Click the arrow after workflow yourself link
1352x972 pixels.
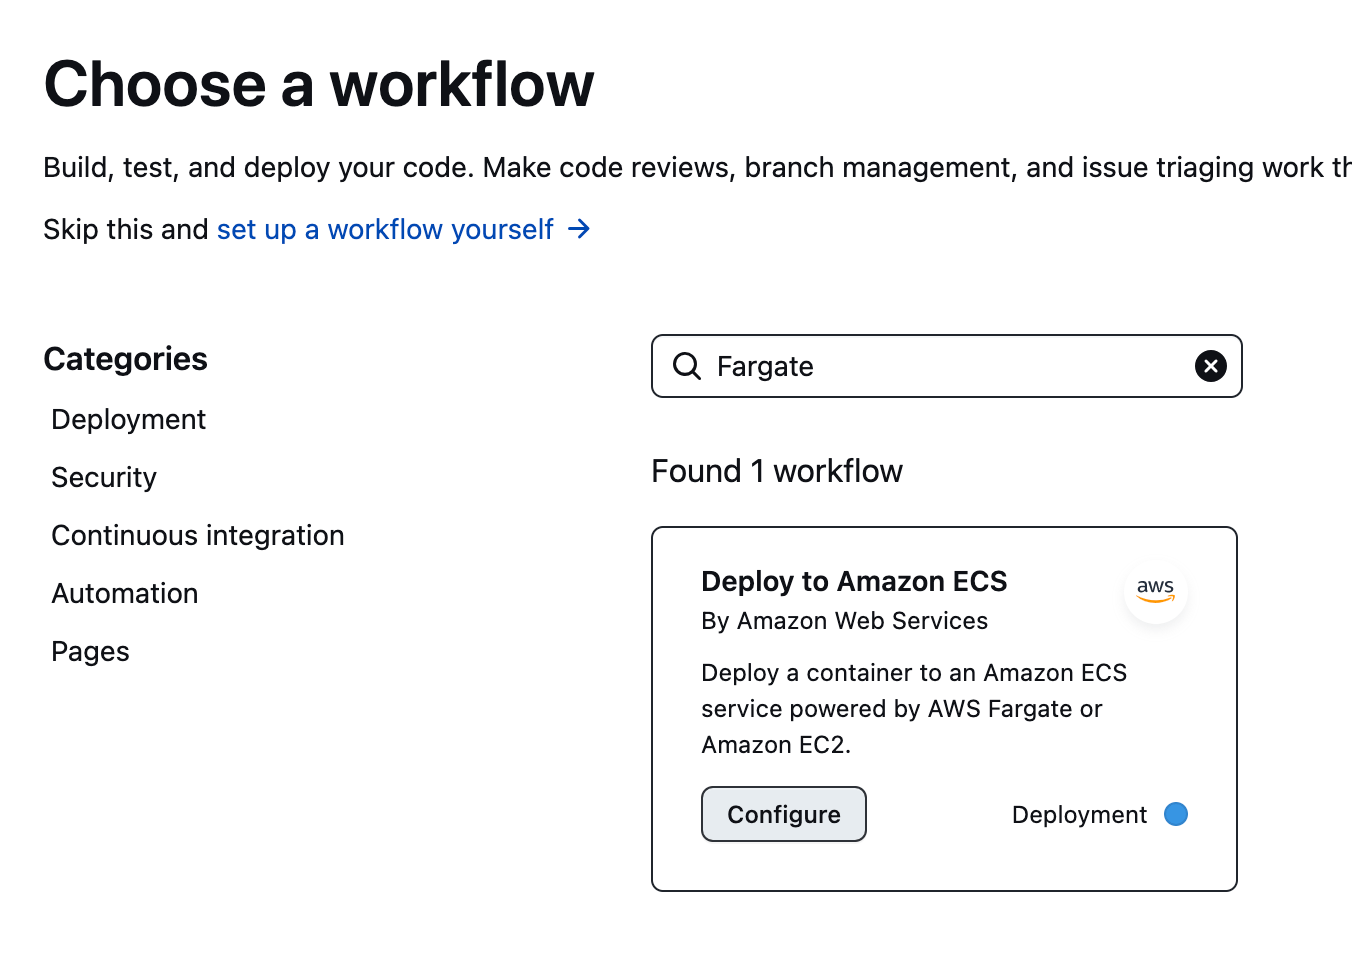click(x=579, y=229)
